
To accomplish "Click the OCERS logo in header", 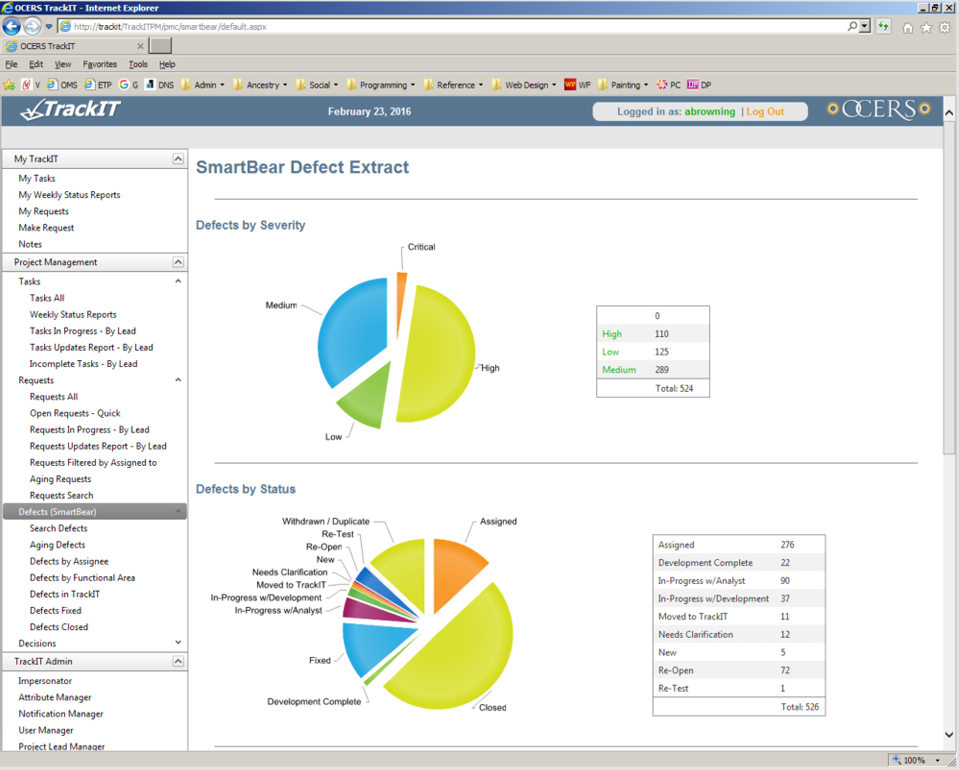I will 878,109.
